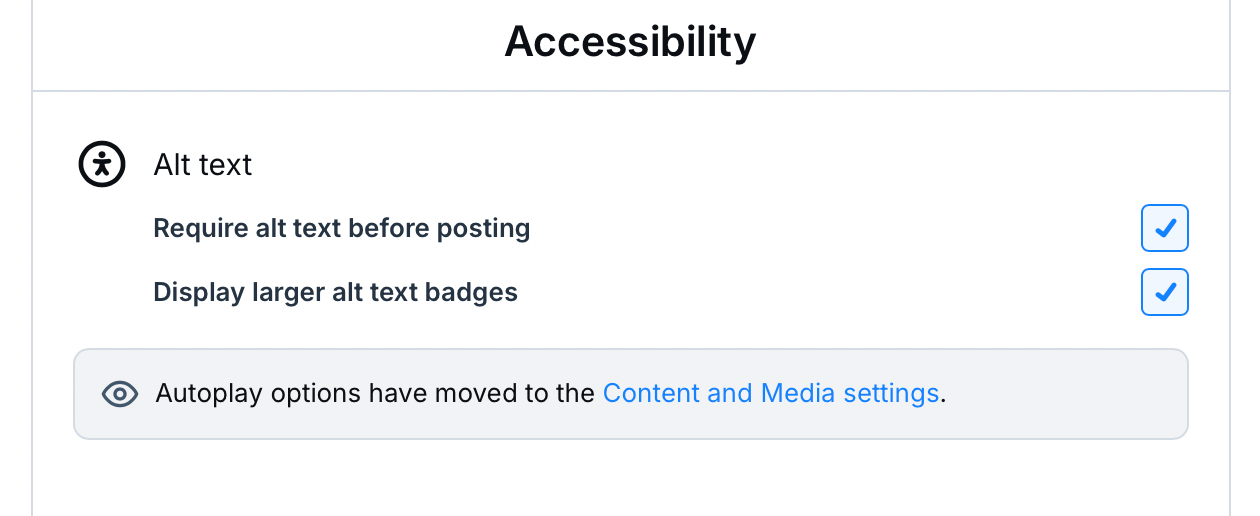Click the word "Media" in the blue link
This screenshot has height=516, width=1260.
point(797,393)
